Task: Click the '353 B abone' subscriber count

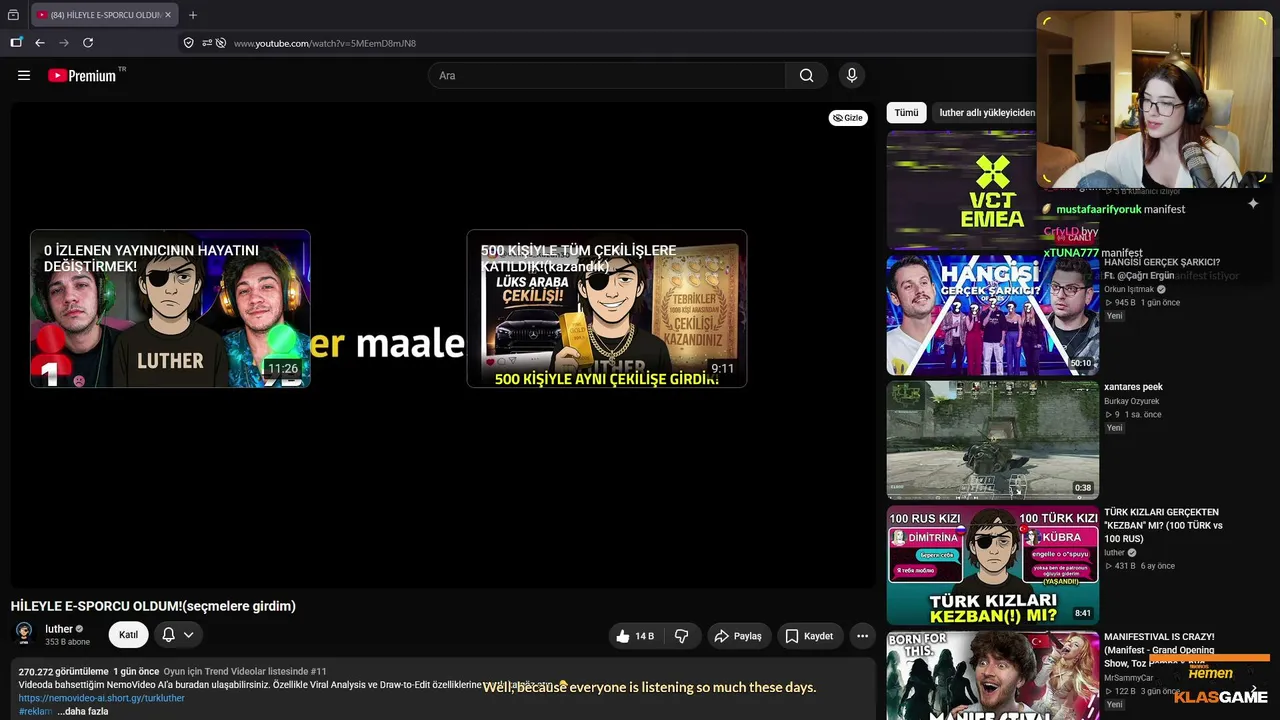Action: point(67,642)
